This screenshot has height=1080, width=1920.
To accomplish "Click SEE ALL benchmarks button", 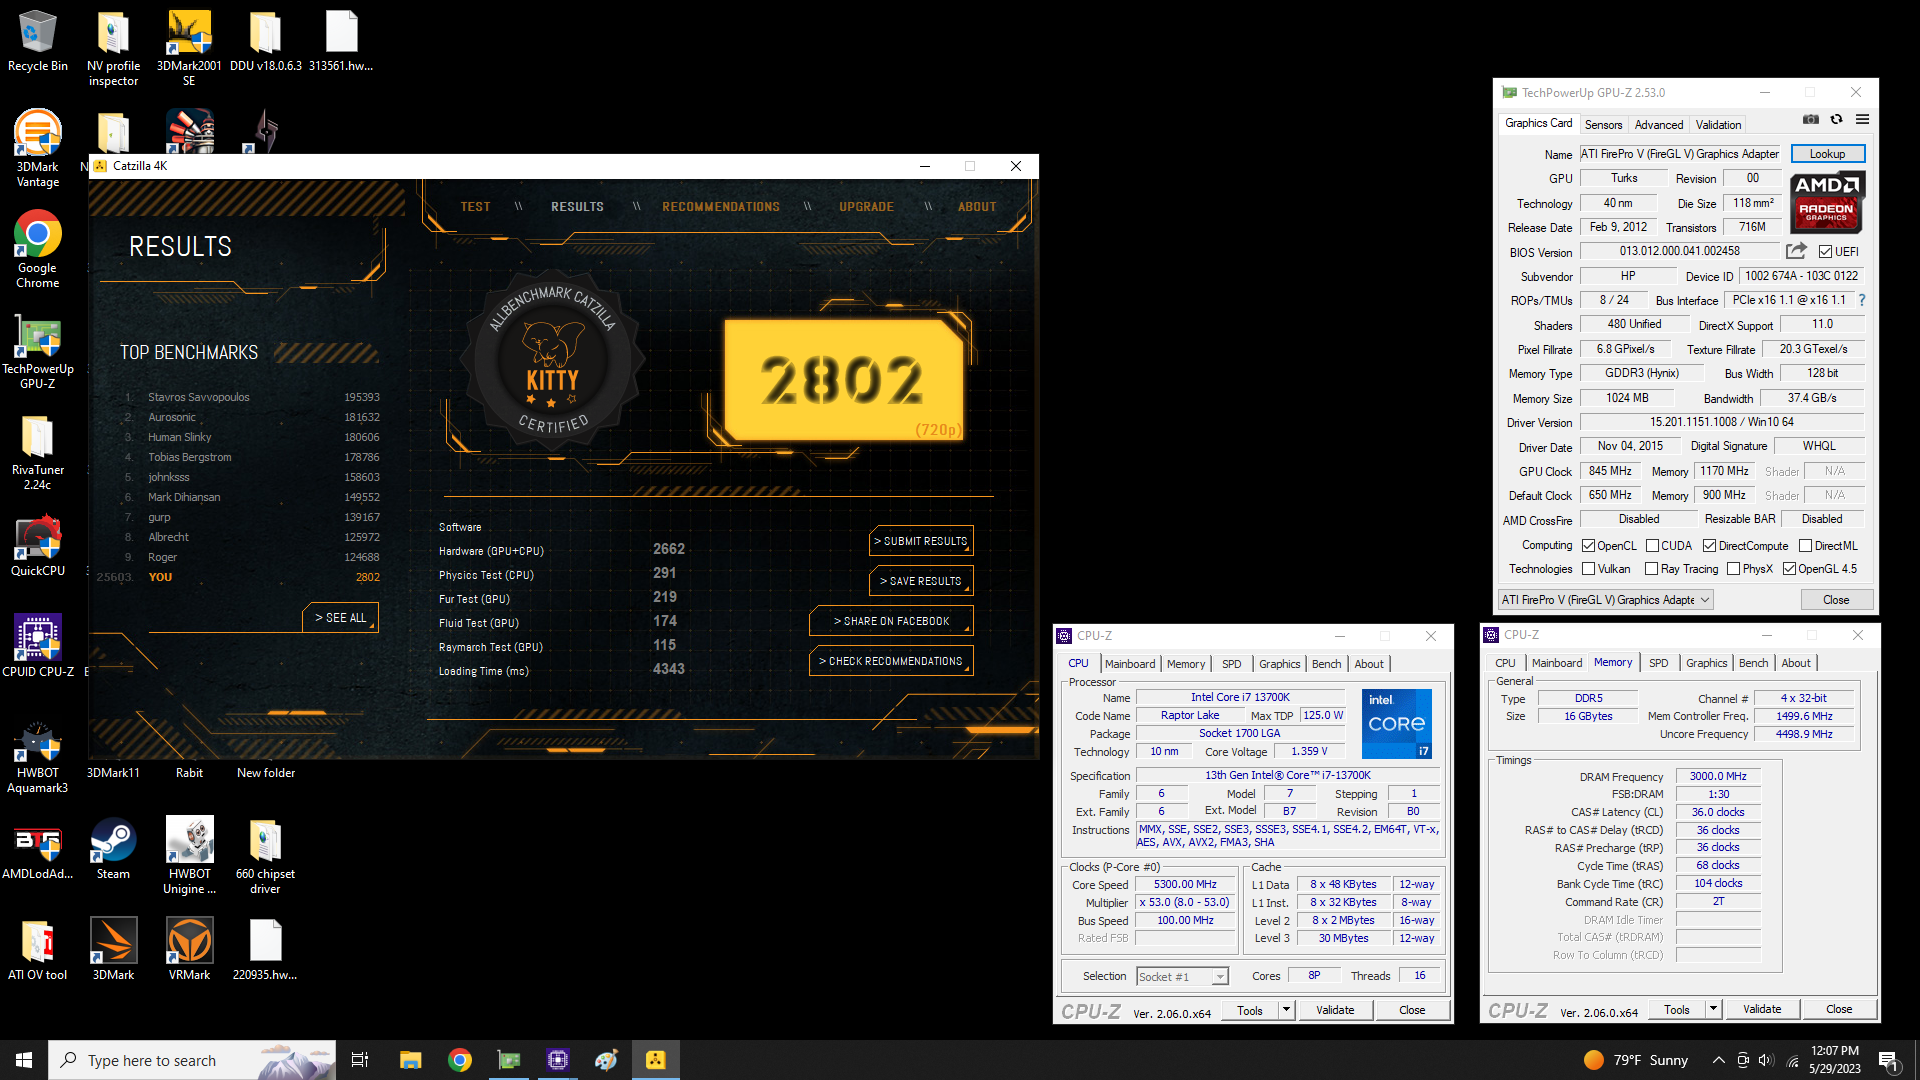I will [340, 618].
